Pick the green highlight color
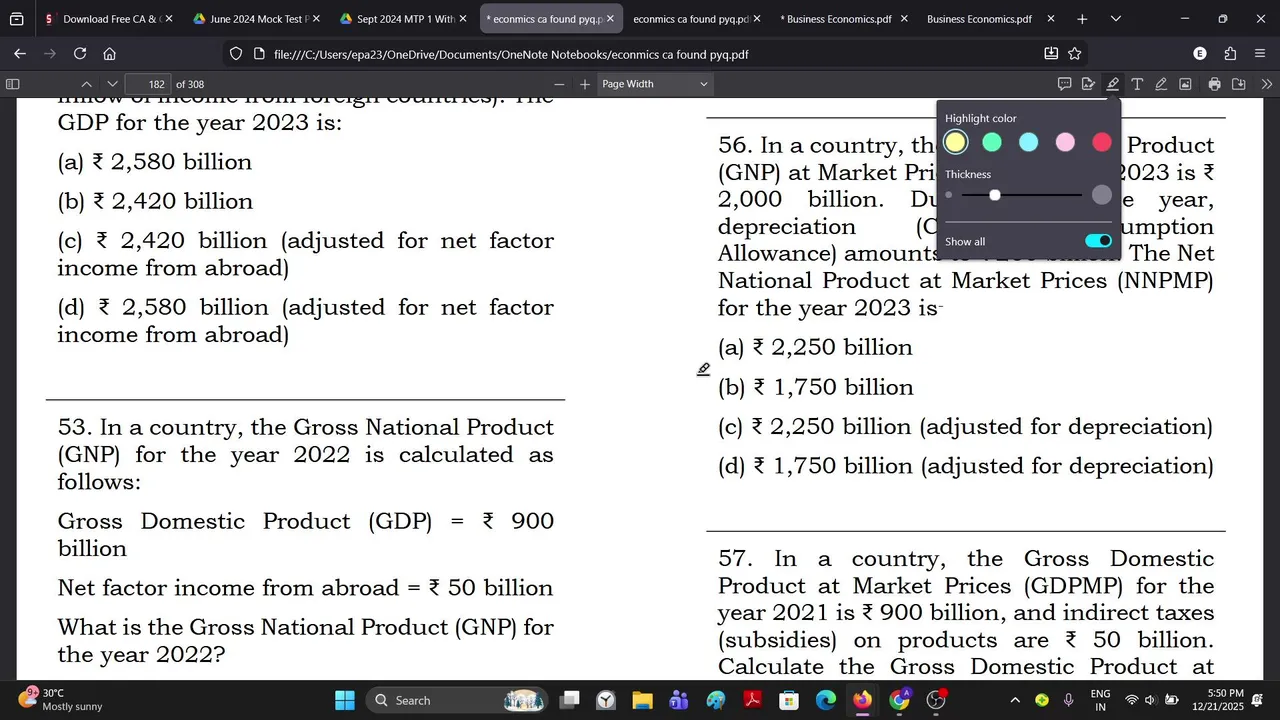The image size is (1280, 720). [x=992, y=142]
